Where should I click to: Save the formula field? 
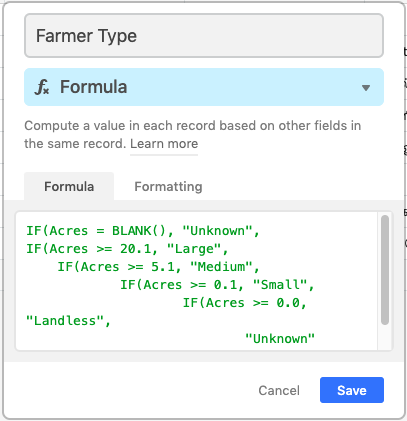tap(352, 390)
